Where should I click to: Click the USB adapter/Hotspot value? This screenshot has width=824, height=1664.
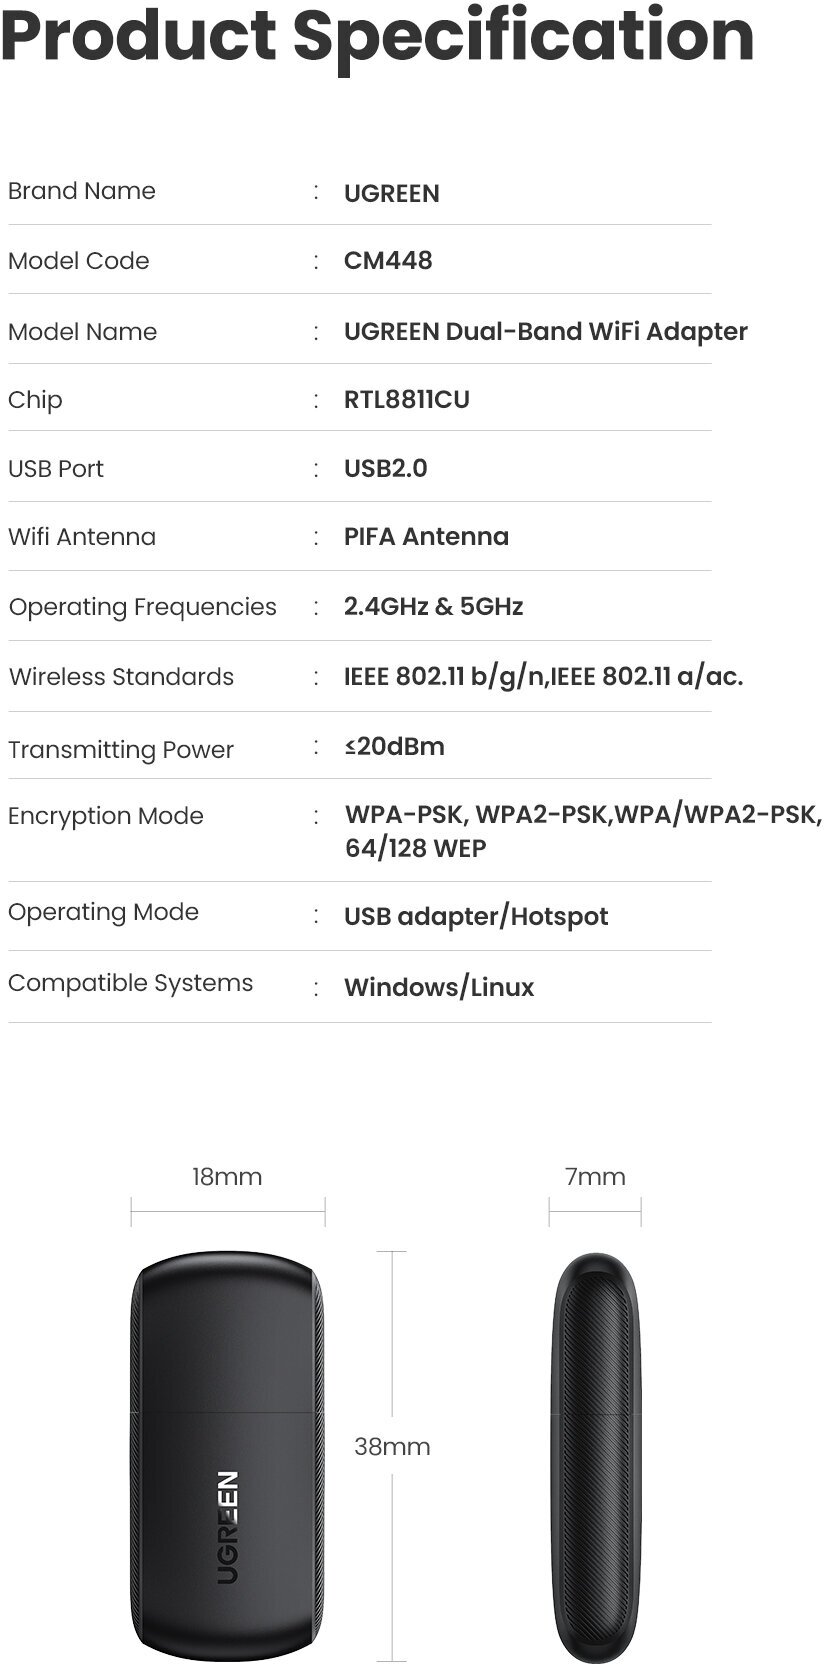coord(475,917)
